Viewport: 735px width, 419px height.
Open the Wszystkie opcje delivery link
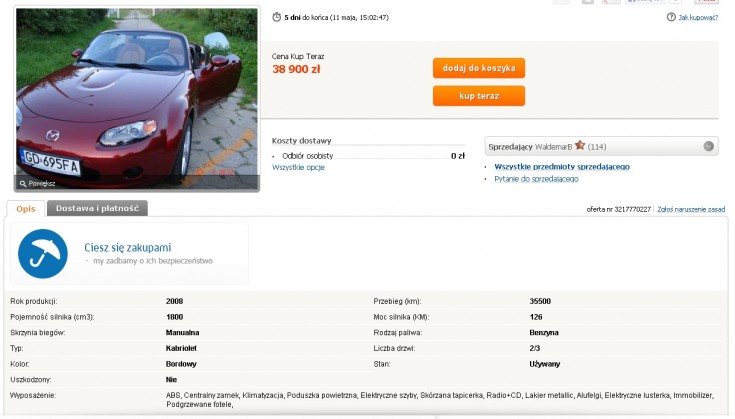(298, 167)
